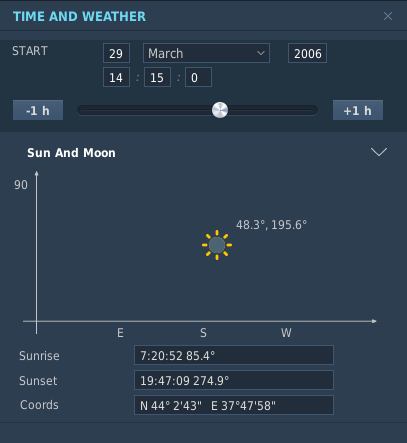Viewport: 407px width, 443px height.
Task: Click the slider track left of knob
Action: (145, 110)
